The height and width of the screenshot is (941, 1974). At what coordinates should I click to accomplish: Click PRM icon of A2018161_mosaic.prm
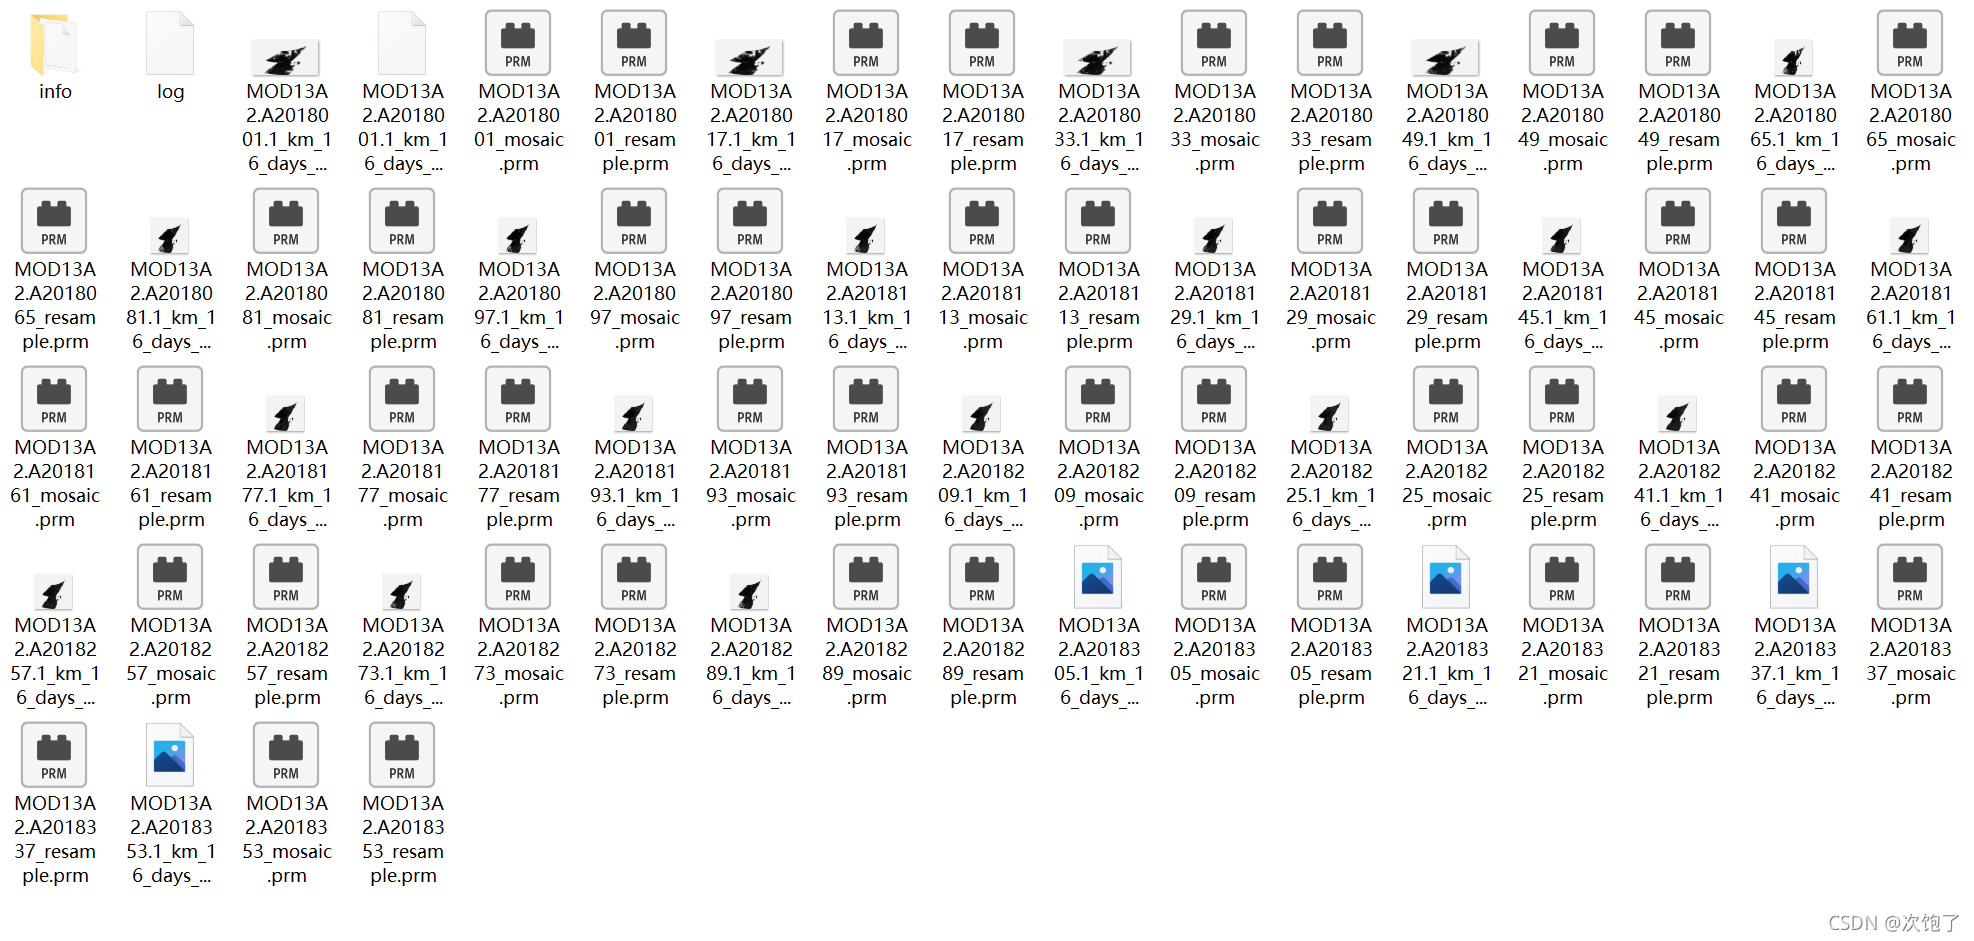[x=54, y=399]
